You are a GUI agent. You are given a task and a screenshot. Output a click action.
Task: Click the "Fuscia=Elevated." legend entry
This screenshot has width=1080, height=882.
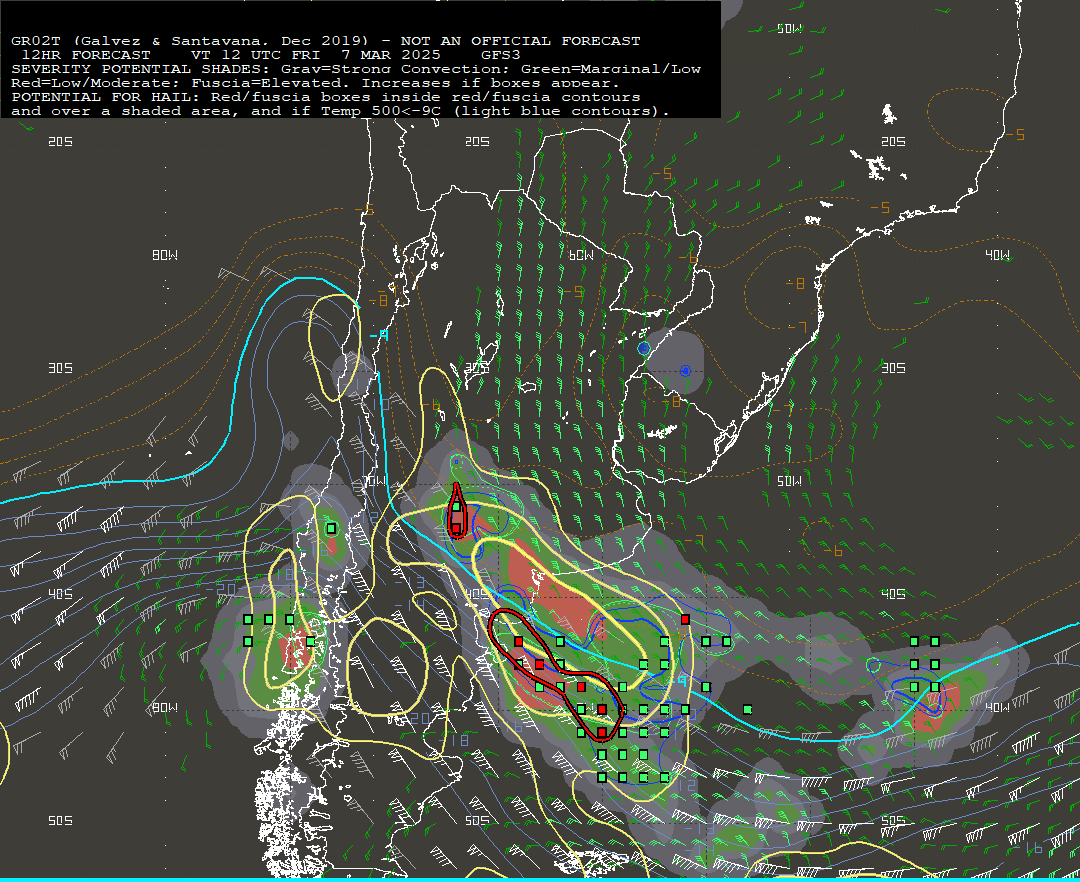(x=271, y=83)
